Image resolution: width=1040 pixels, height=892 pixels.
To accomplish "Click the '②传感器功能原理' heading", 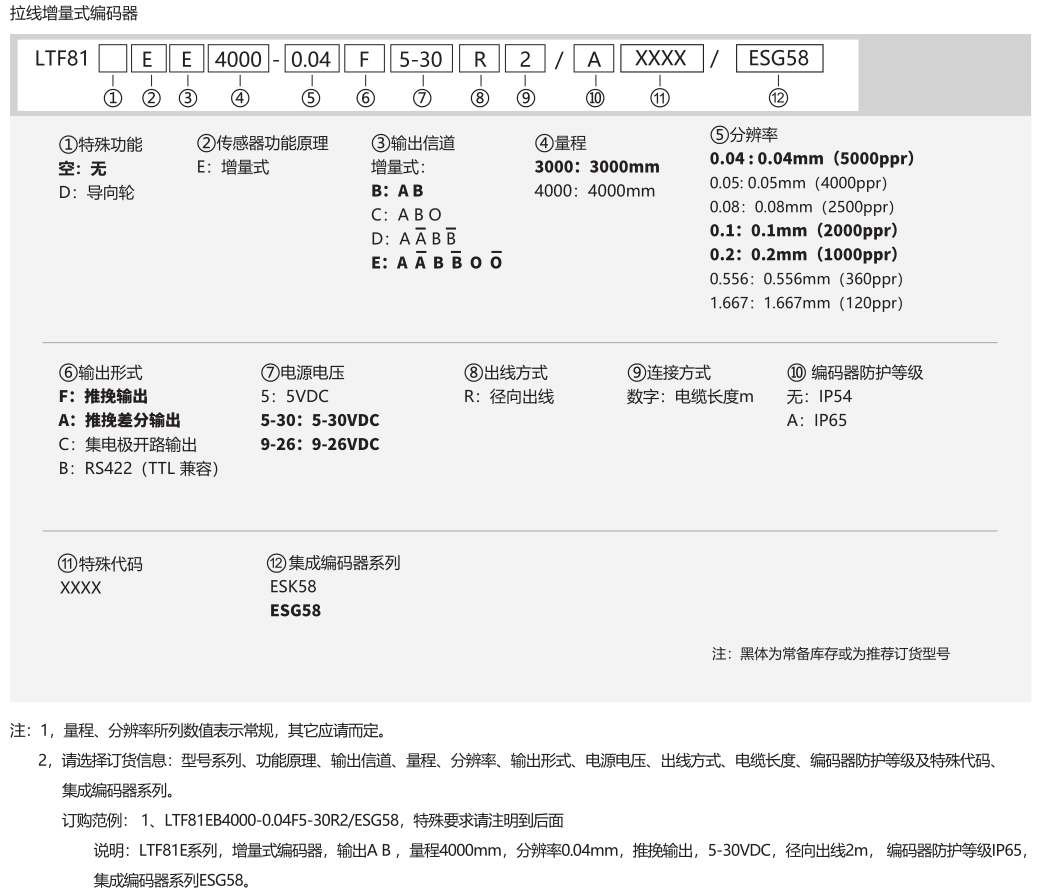I will point(263,143).
